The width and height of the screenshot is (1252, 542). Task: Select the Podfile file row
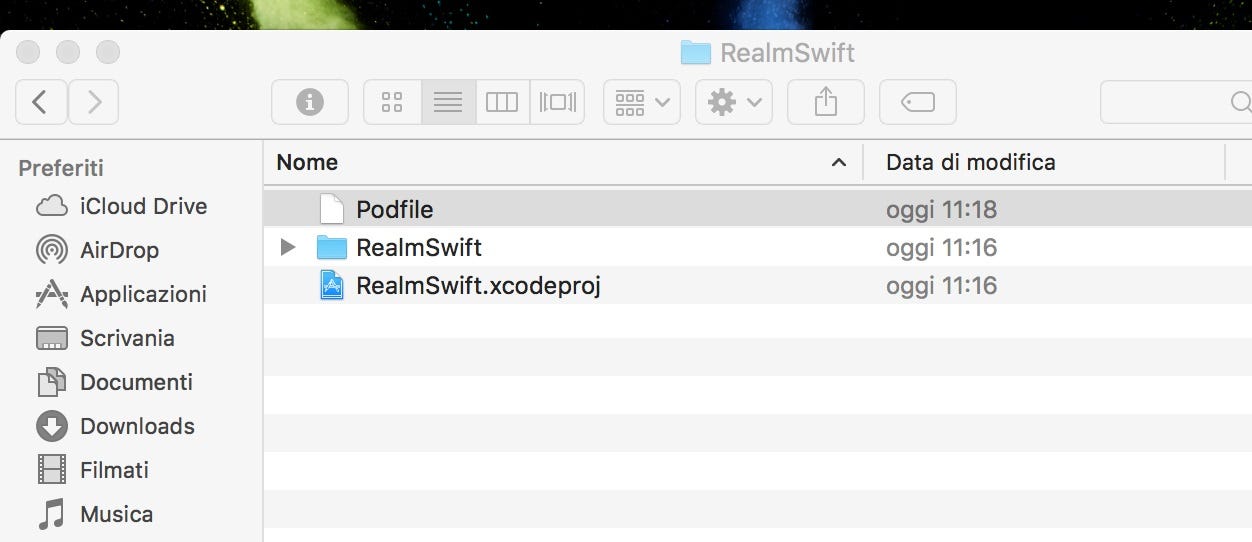click(x=757, y=210)
